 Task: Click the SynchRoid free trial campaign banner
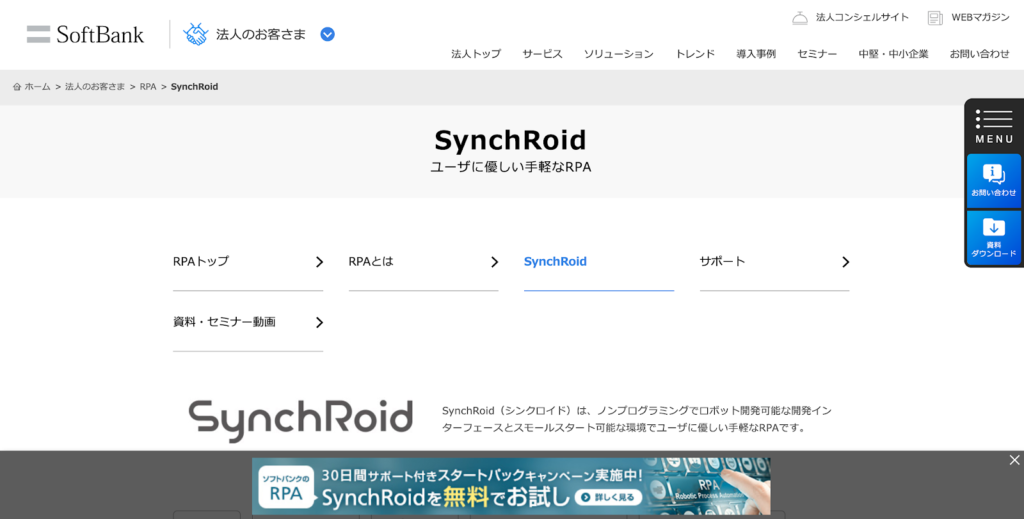point(511,486)
